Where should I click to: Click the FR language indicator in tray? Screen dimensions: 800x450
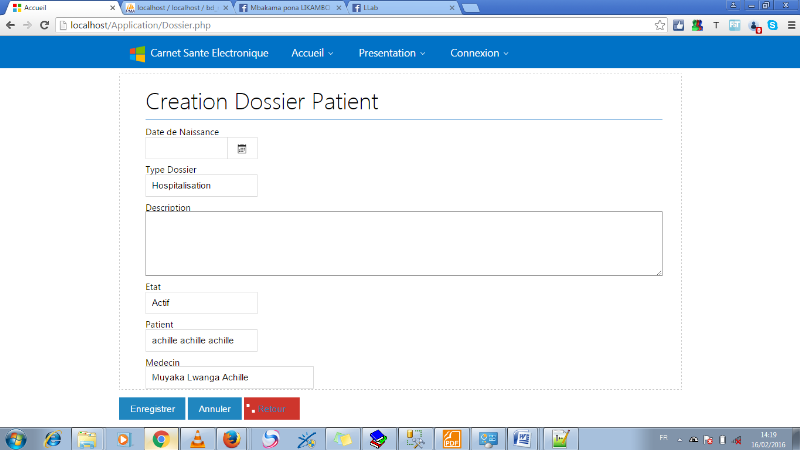[663, 438]
